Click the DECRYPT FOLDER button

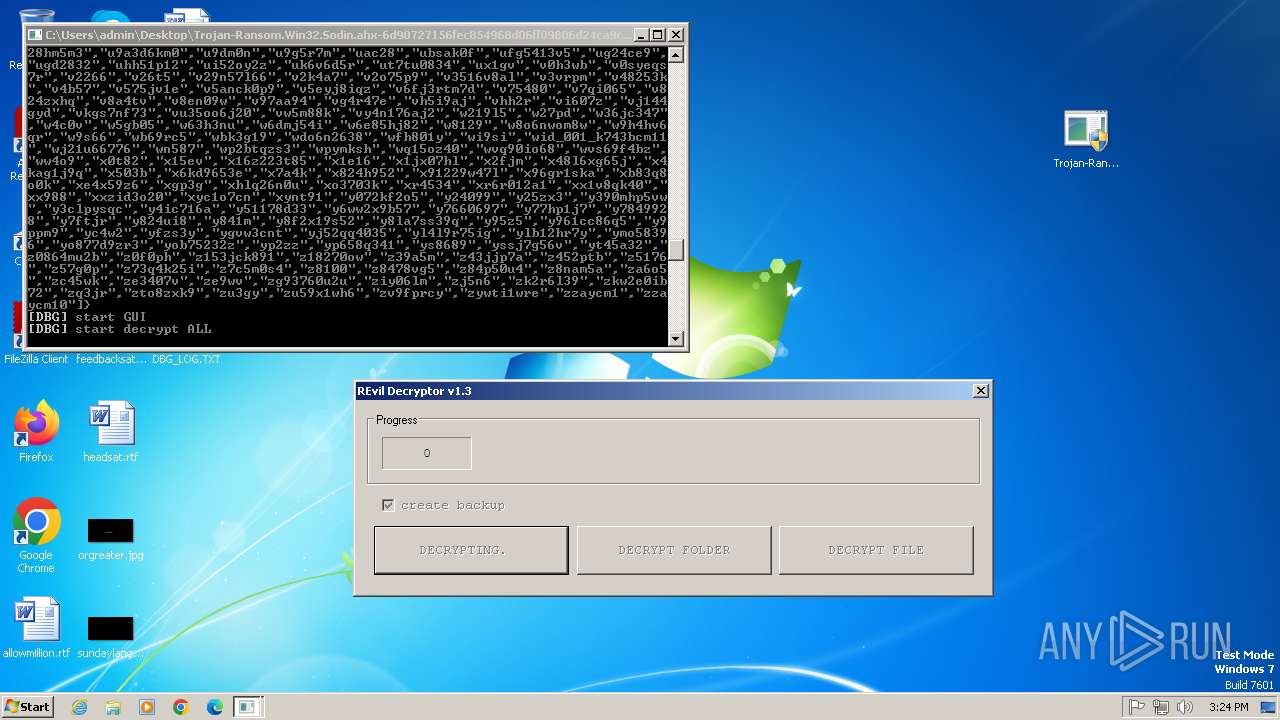(674, 550)
